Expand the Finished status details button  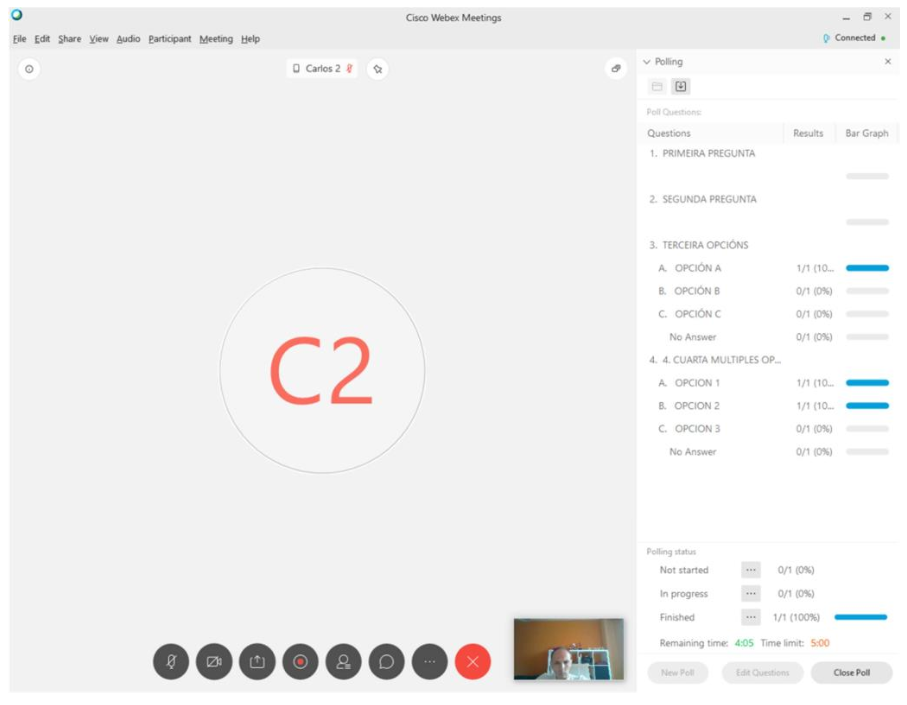point(751,617)
